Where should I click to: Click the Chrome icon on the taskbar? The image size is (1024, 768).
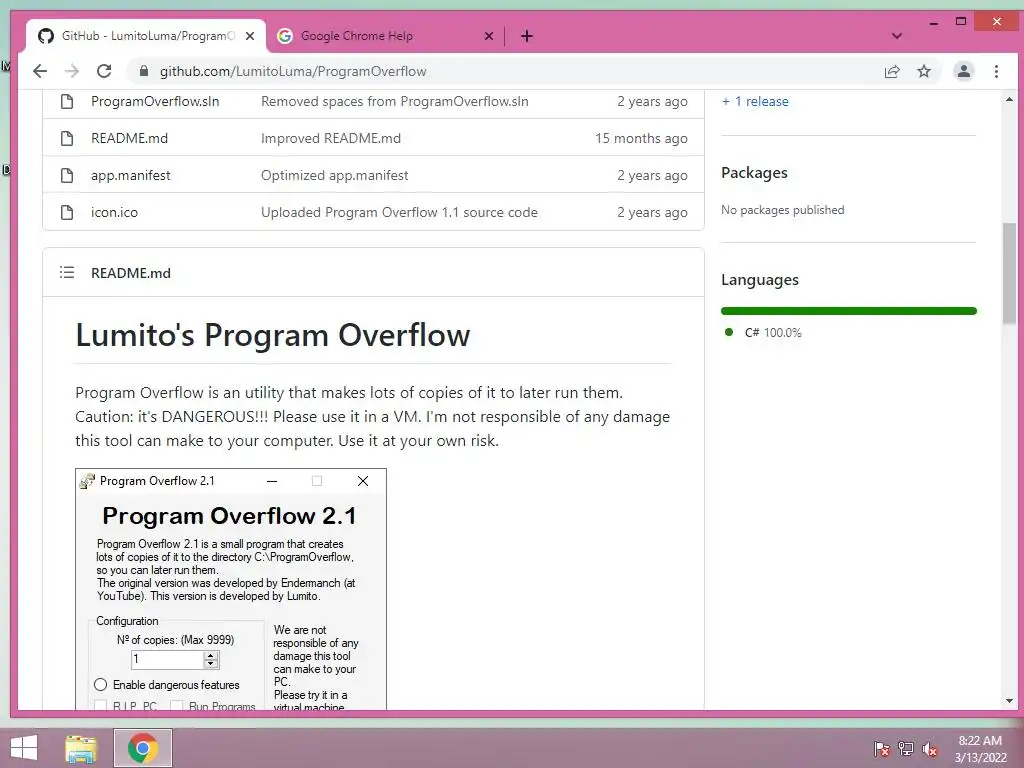(x=143, y=748)
